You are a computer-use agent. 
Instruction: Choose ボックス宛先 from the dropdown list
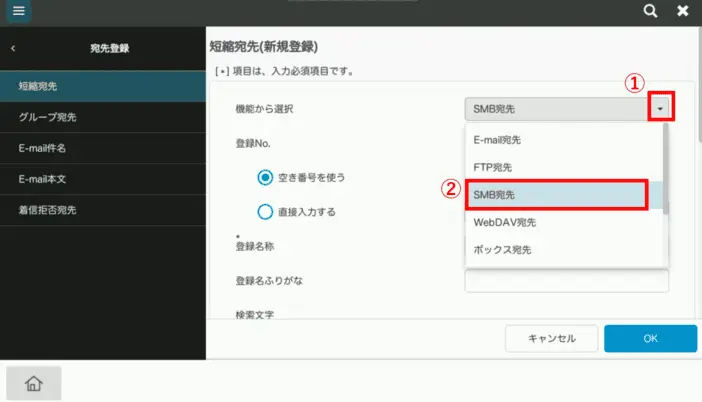click(x=562, y=249)
